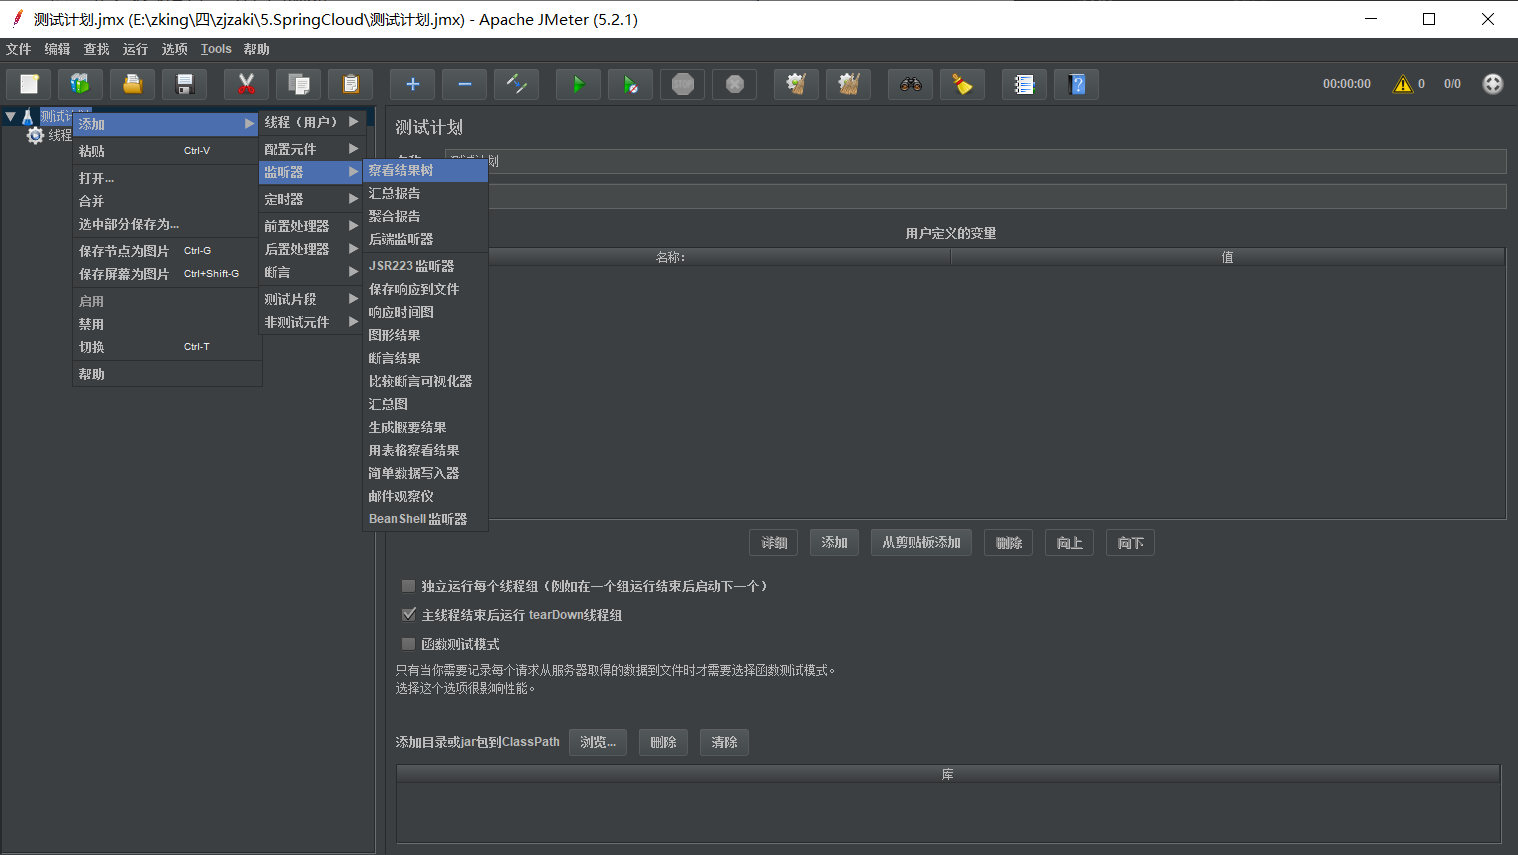The image size is (1518, 855).
Task: Click the 从剪贴板添加 button
Action: tap(921, 543)
